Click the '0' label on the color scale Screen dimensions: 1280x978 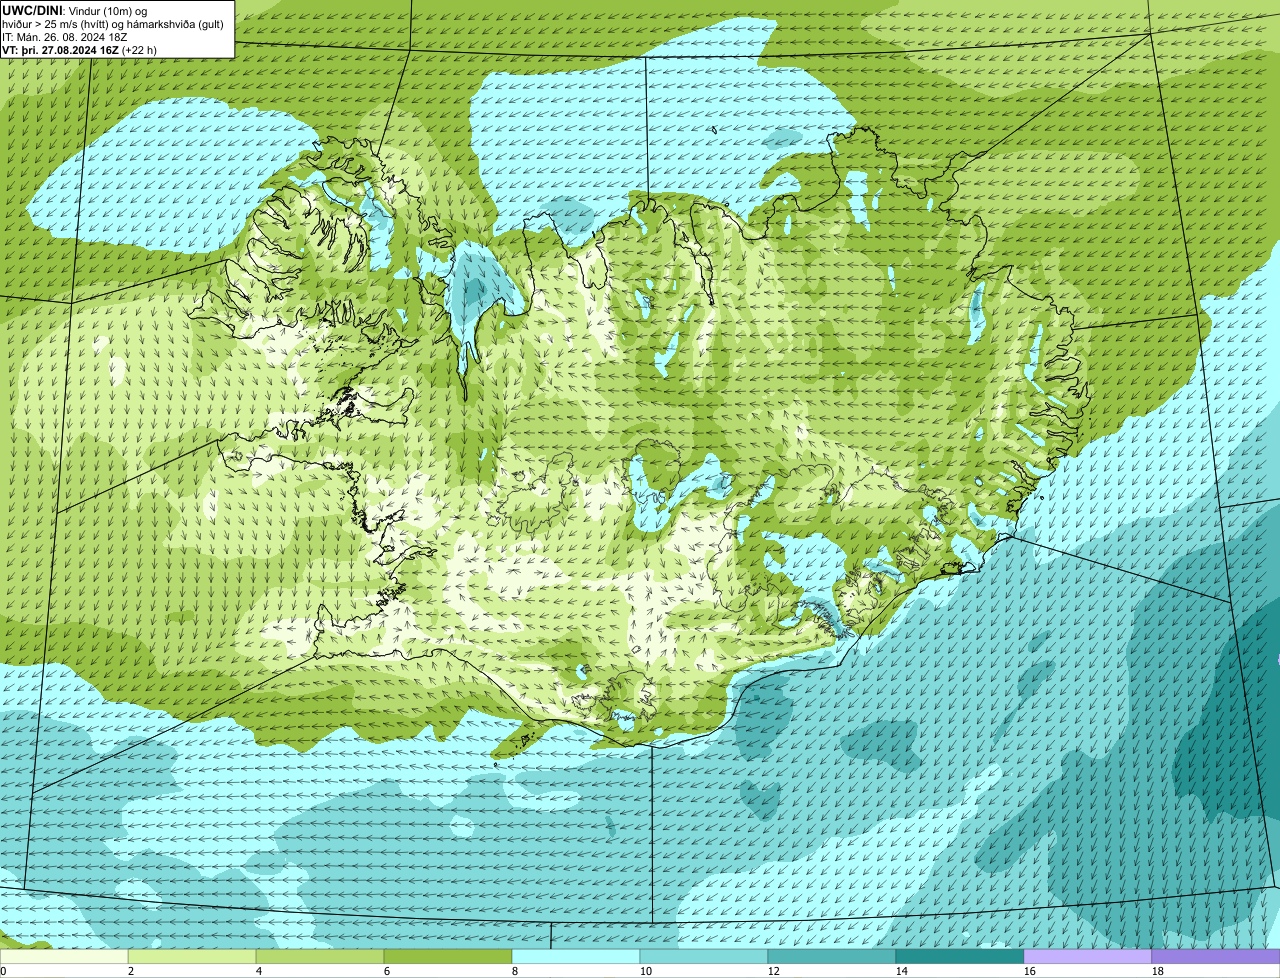tap(4, 971)
